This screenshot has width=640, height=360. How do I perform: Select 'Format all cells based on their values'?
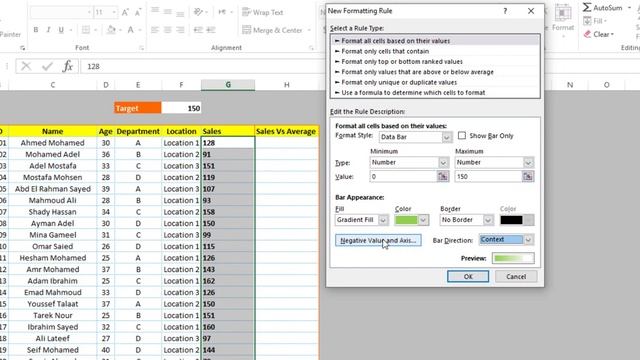[435, 41]
